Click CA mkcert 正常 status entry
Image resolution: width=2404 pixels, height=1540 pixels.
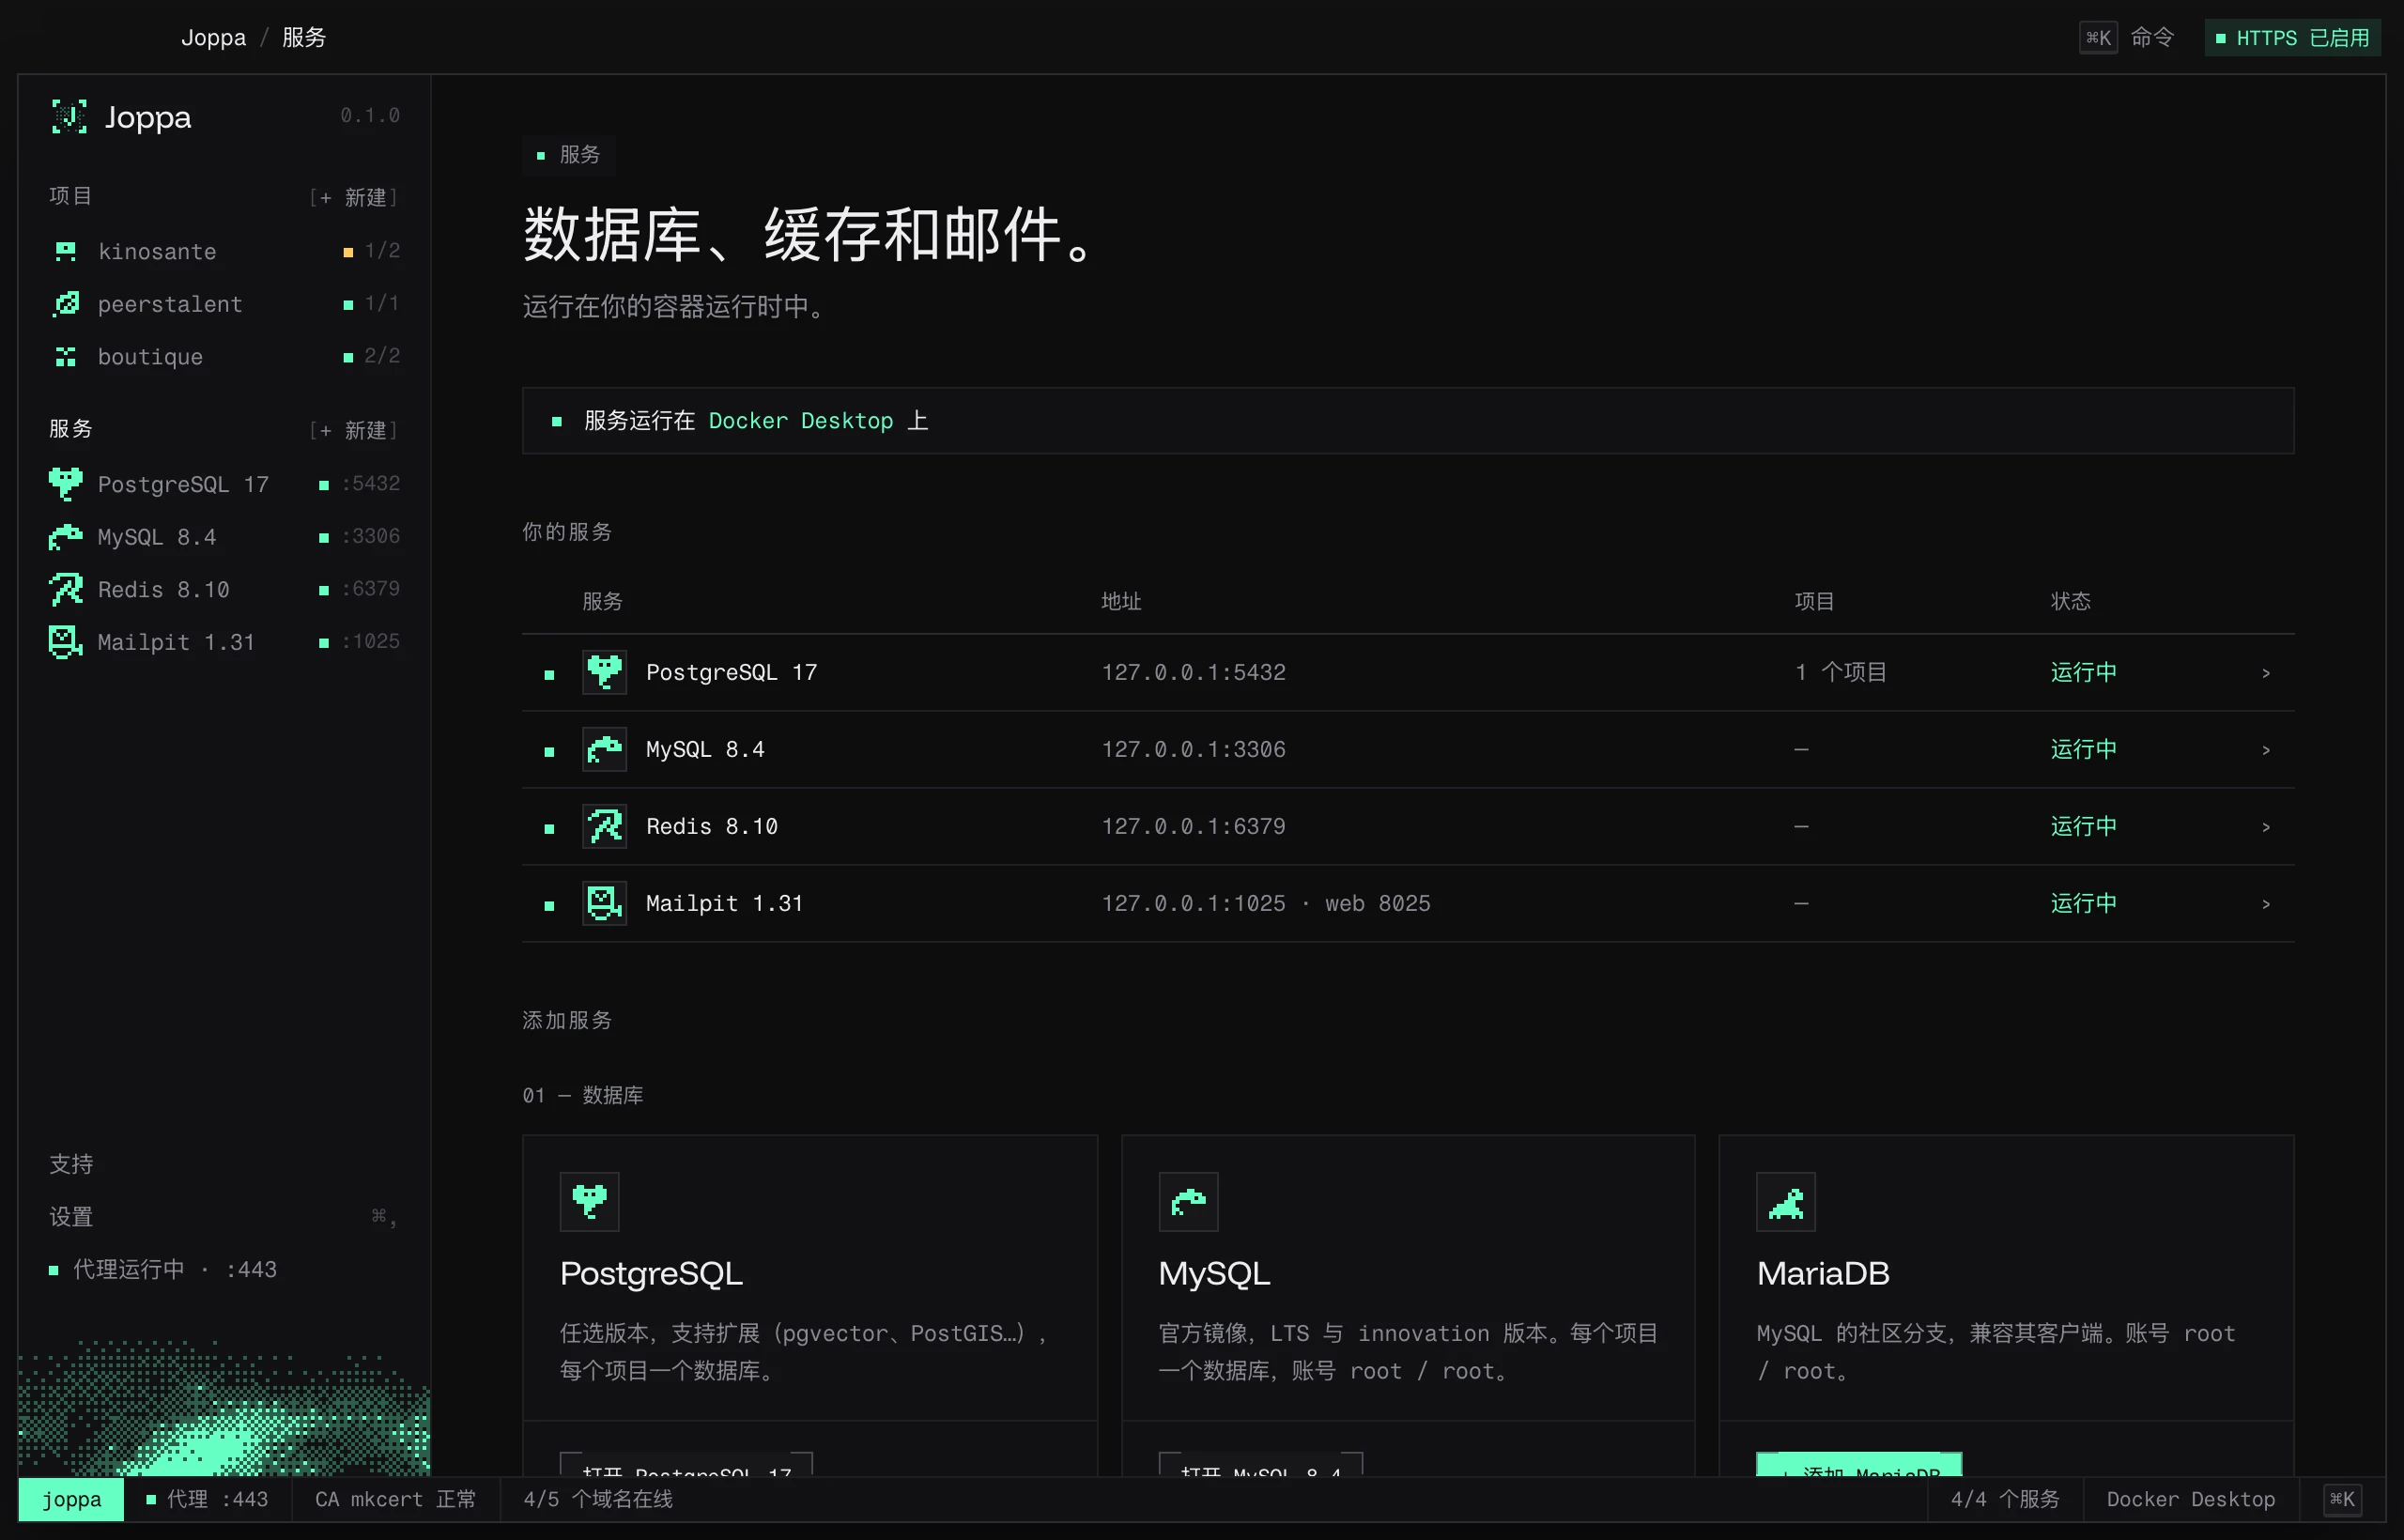tap(396, 1499)
